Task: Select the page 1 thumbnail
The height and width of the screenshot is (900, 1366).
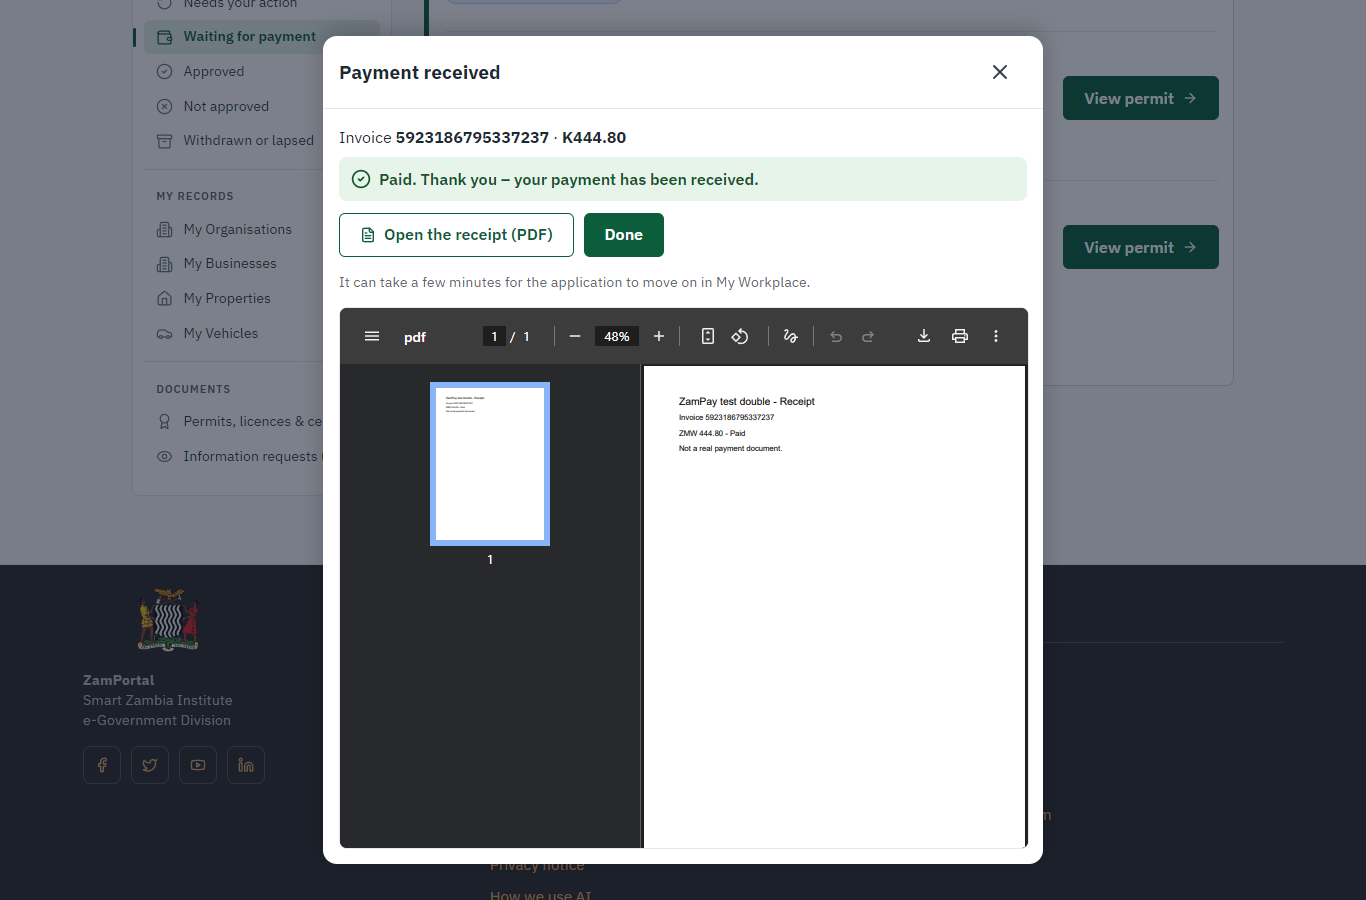Action: [490, 464]
